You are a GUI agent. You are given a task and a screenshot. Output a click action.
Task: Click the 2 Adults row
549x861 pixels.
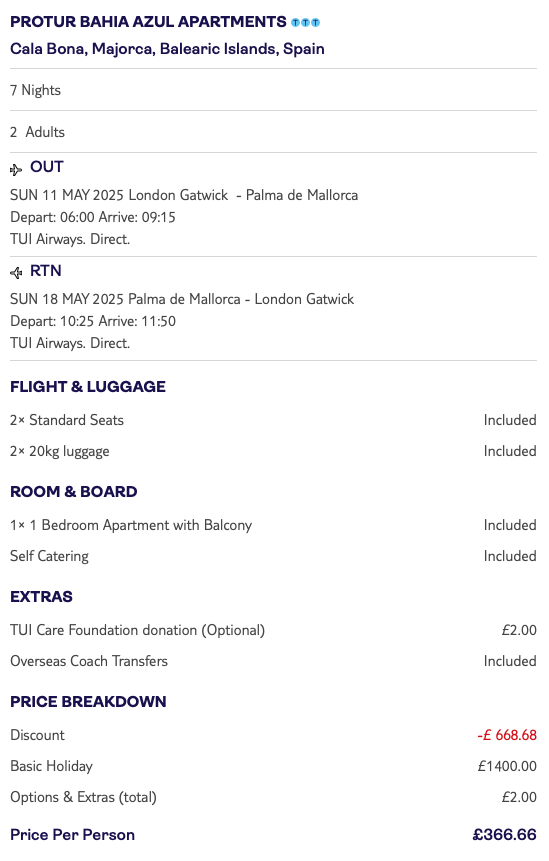tap(273, 132)
